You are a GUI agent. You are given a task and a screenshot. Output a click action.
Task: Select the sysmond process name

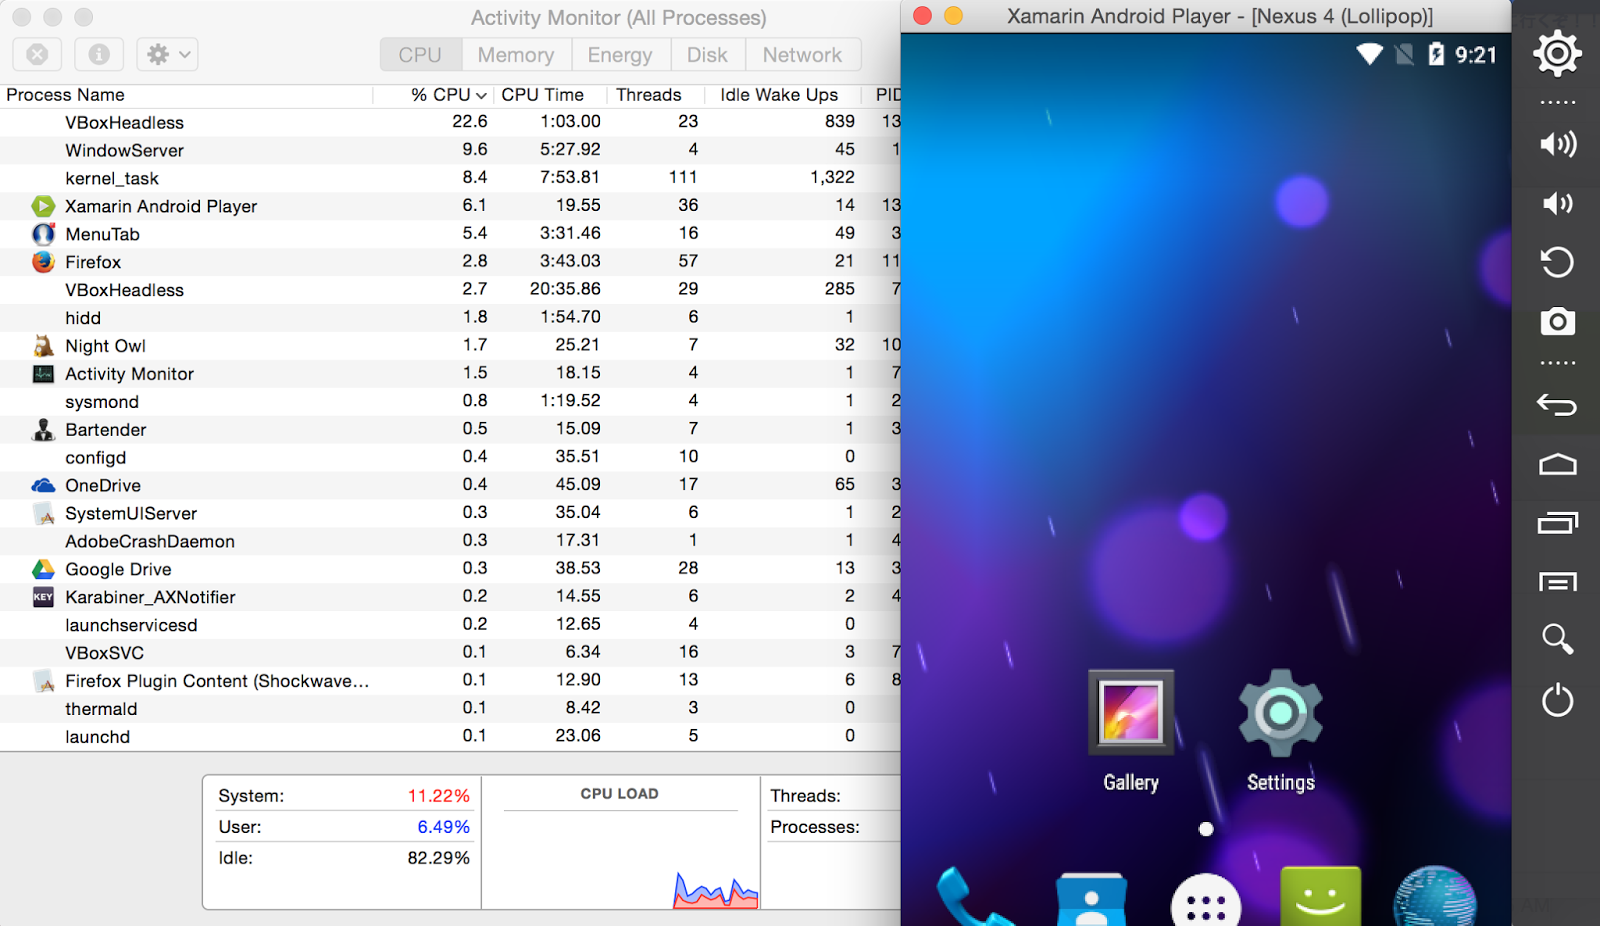pyautogui.click(x=102, y=402)
